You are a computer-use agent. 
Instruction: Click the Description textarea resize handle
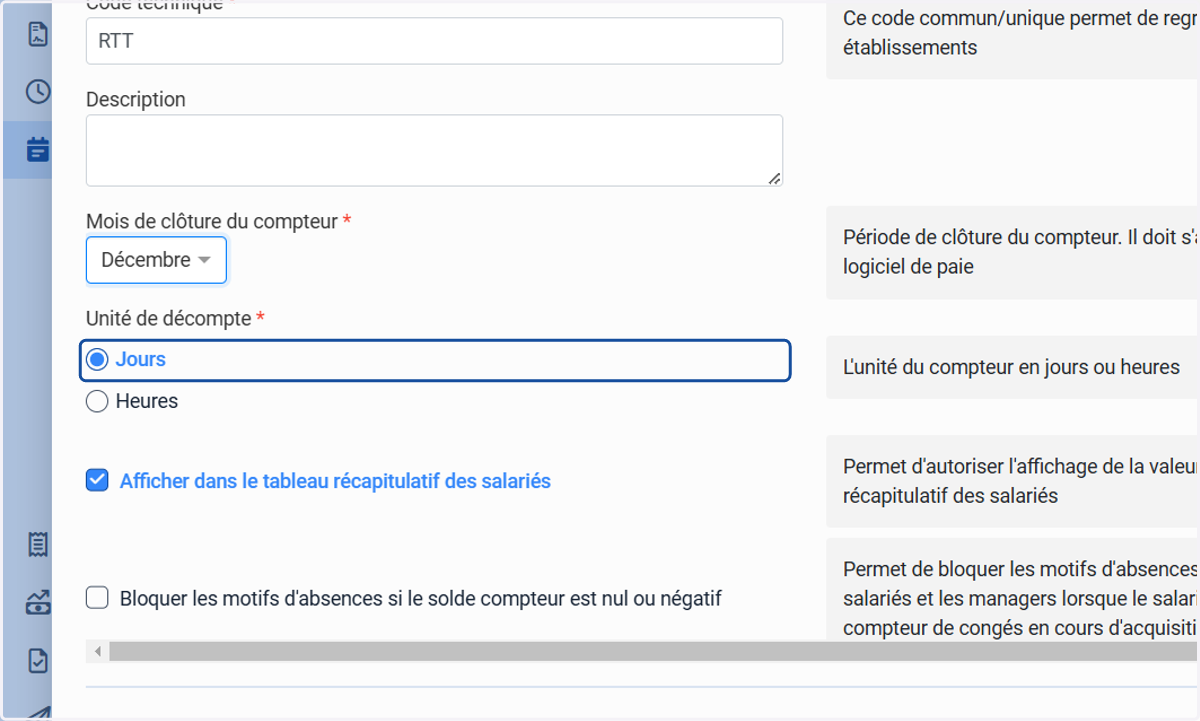click(775, 178)
